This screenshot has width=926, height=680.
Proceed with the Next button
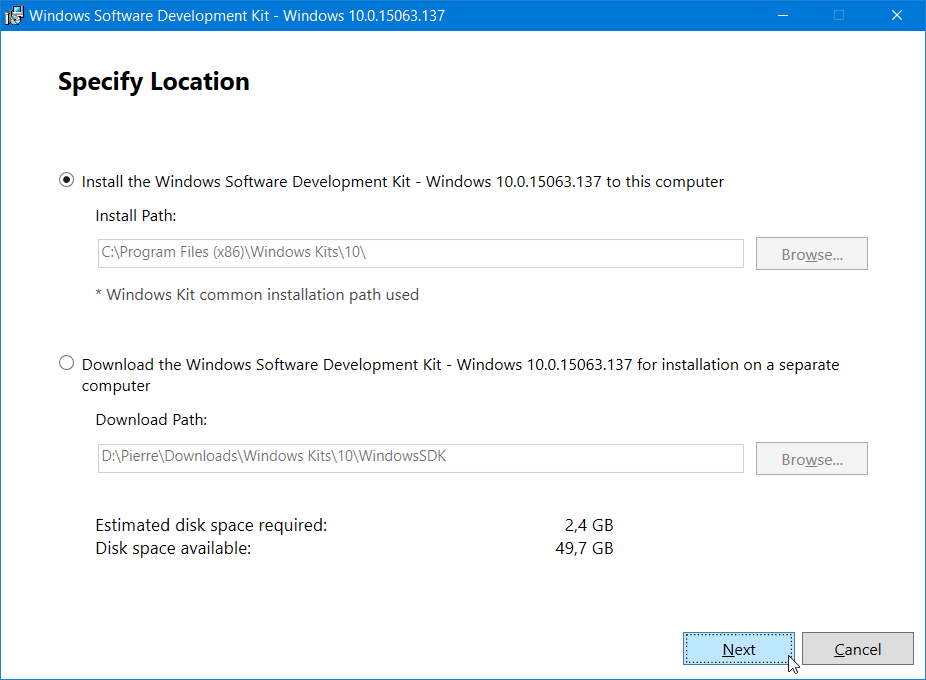[x=739, y=649]
